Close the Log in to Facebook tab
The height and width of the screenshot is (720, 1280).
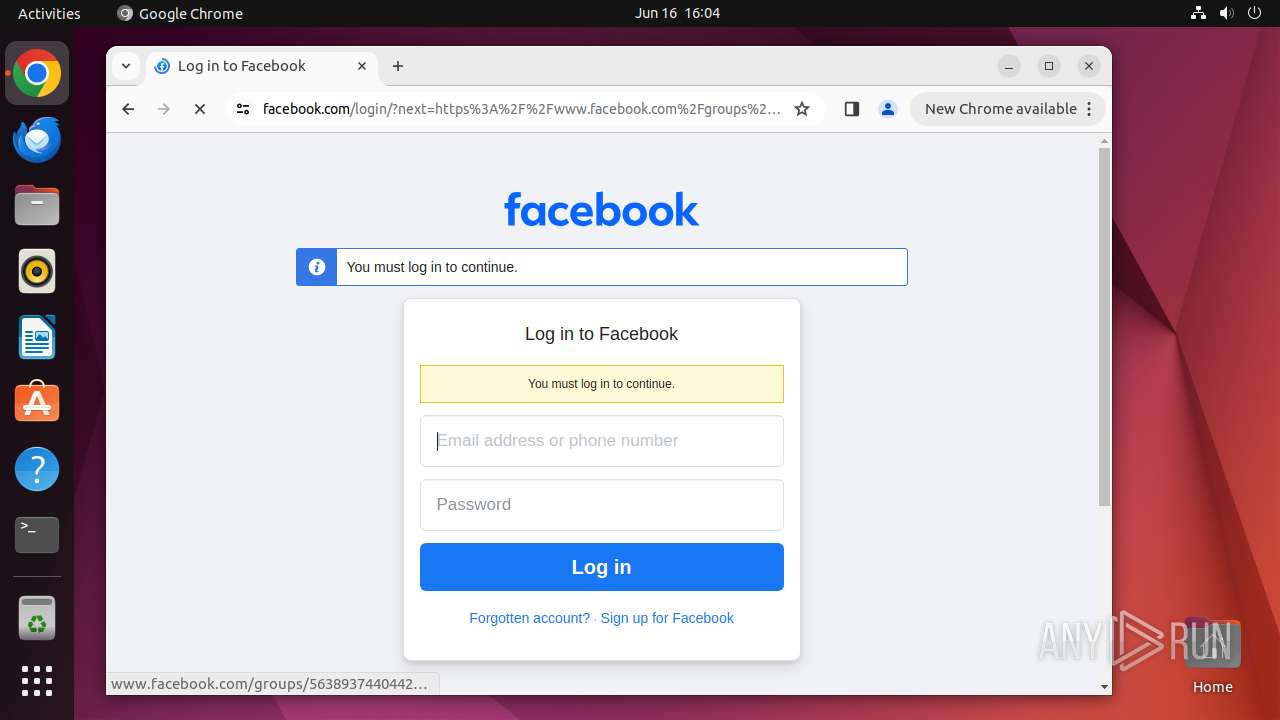(x=362, y=66)
